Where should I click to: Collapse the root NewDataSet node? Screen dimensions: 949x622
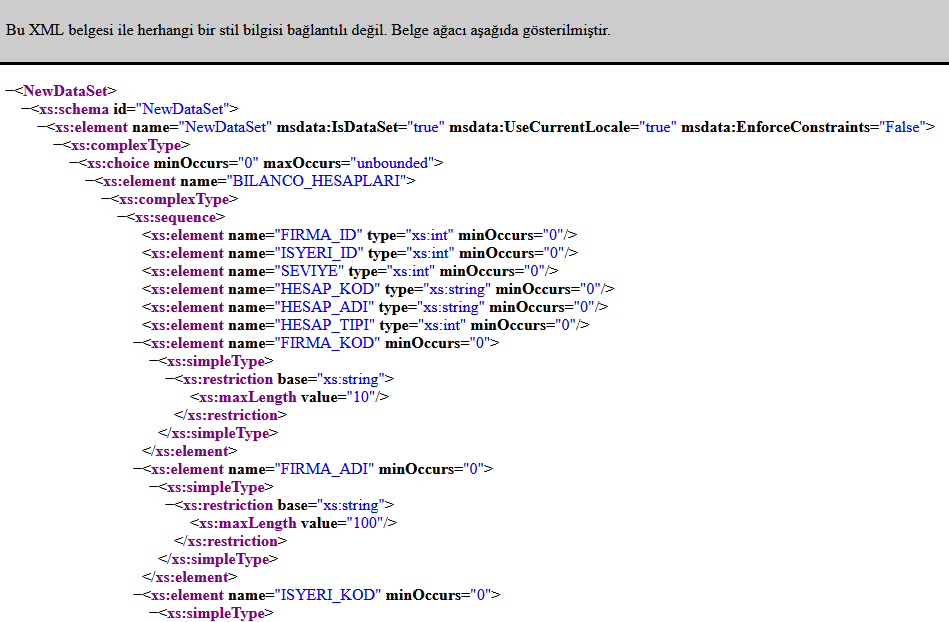click(9, 91)
